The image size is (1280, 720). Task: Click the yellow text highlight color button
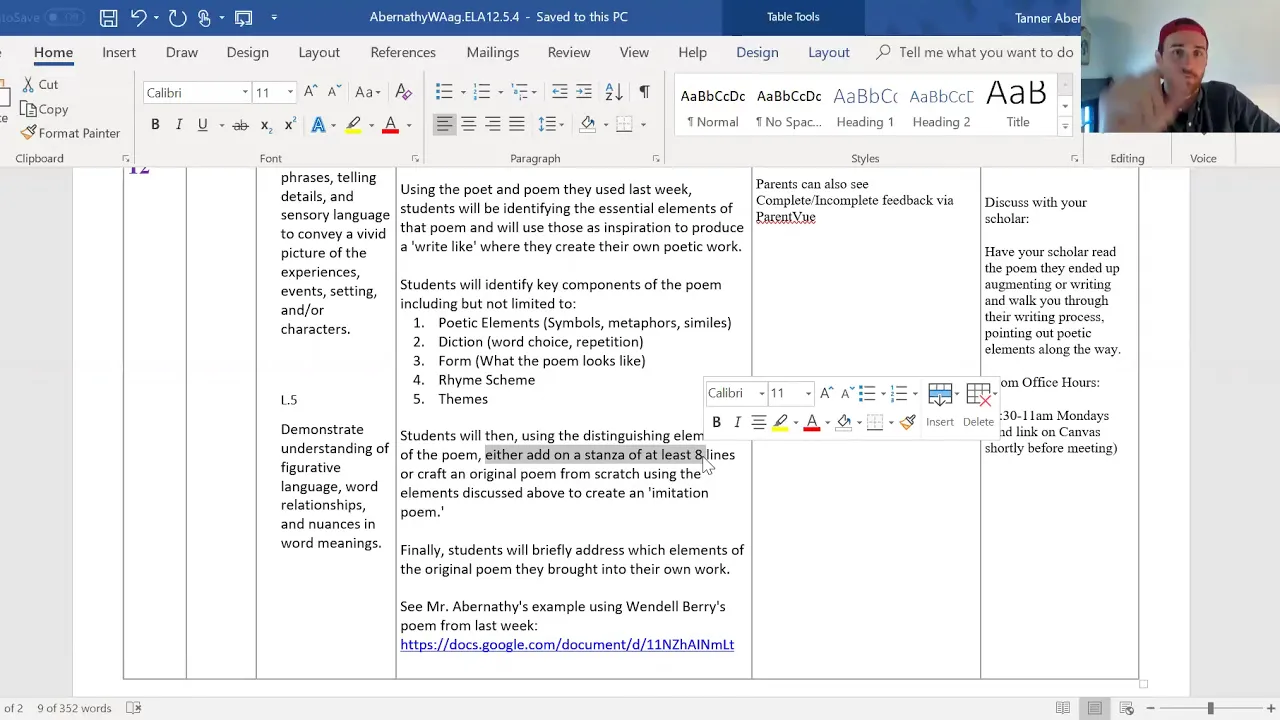(x=353, y=125)
